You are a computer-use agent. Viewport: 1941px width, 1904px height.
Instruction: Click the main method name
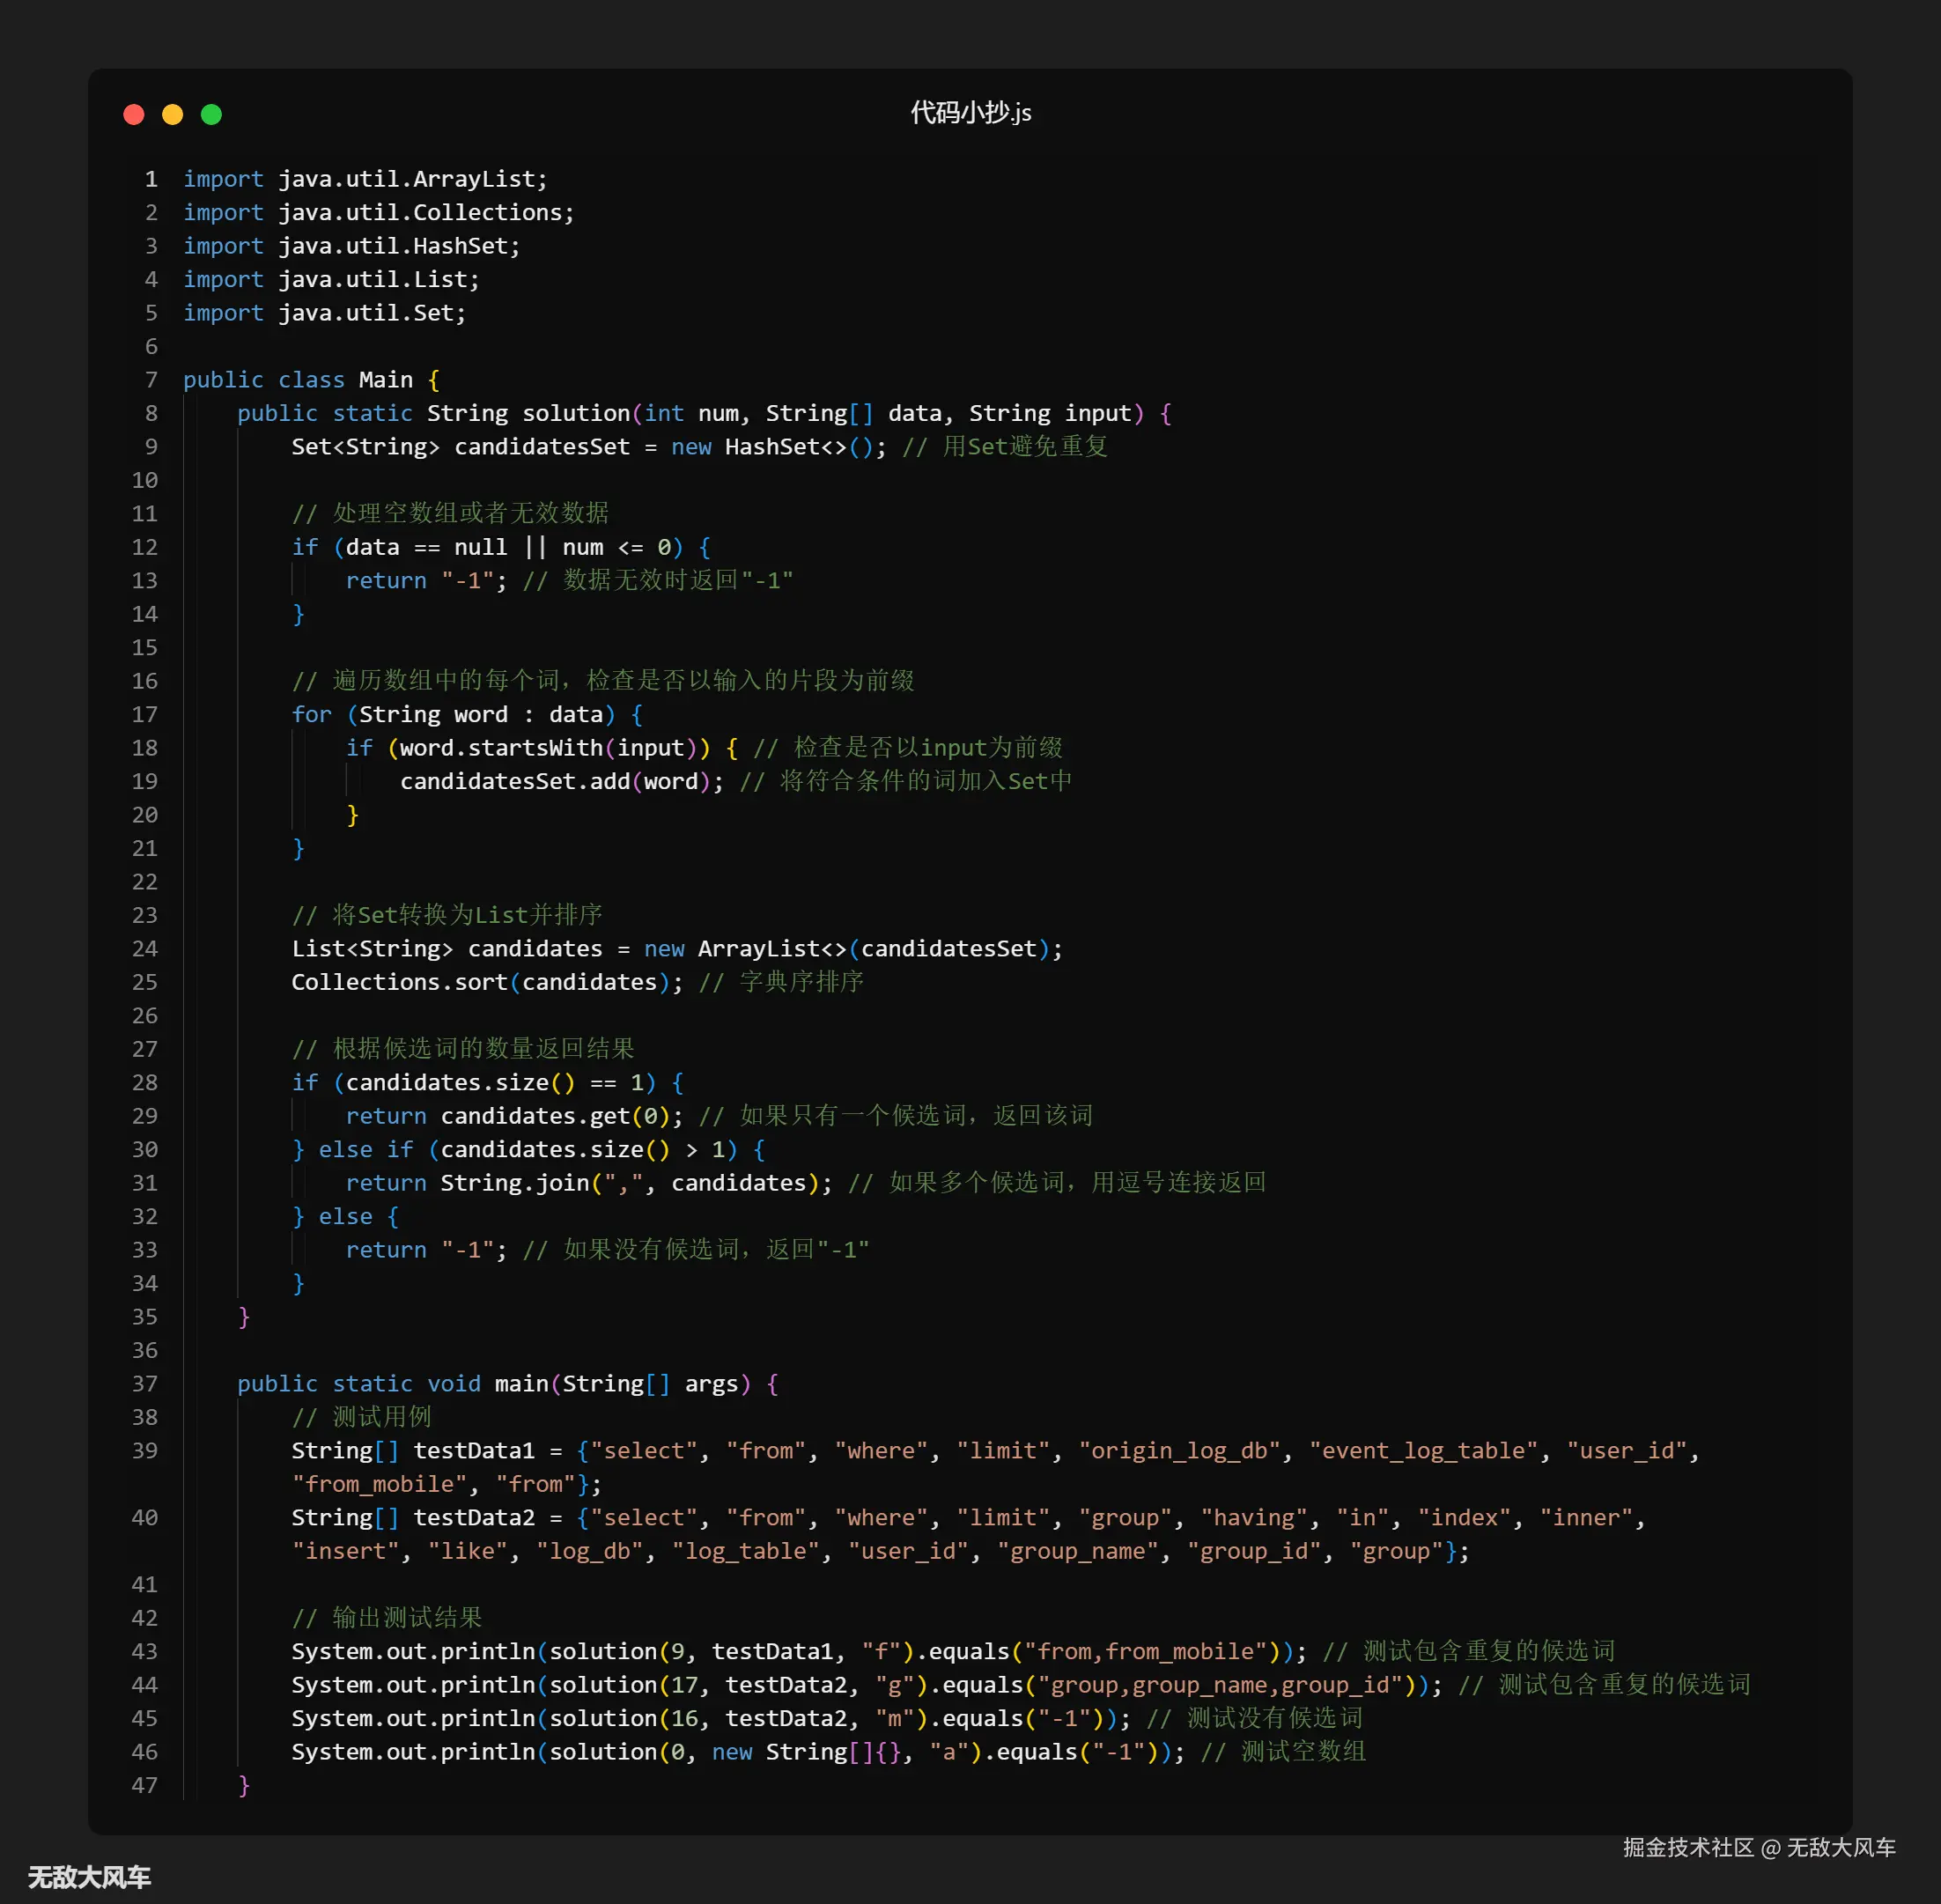(521, 1384)
